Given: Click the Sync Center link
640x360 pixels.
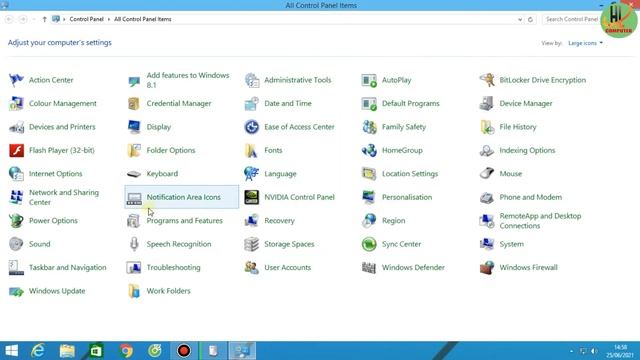Looking at the screenshot, I should pyautogui.click(x=401, y=244).
